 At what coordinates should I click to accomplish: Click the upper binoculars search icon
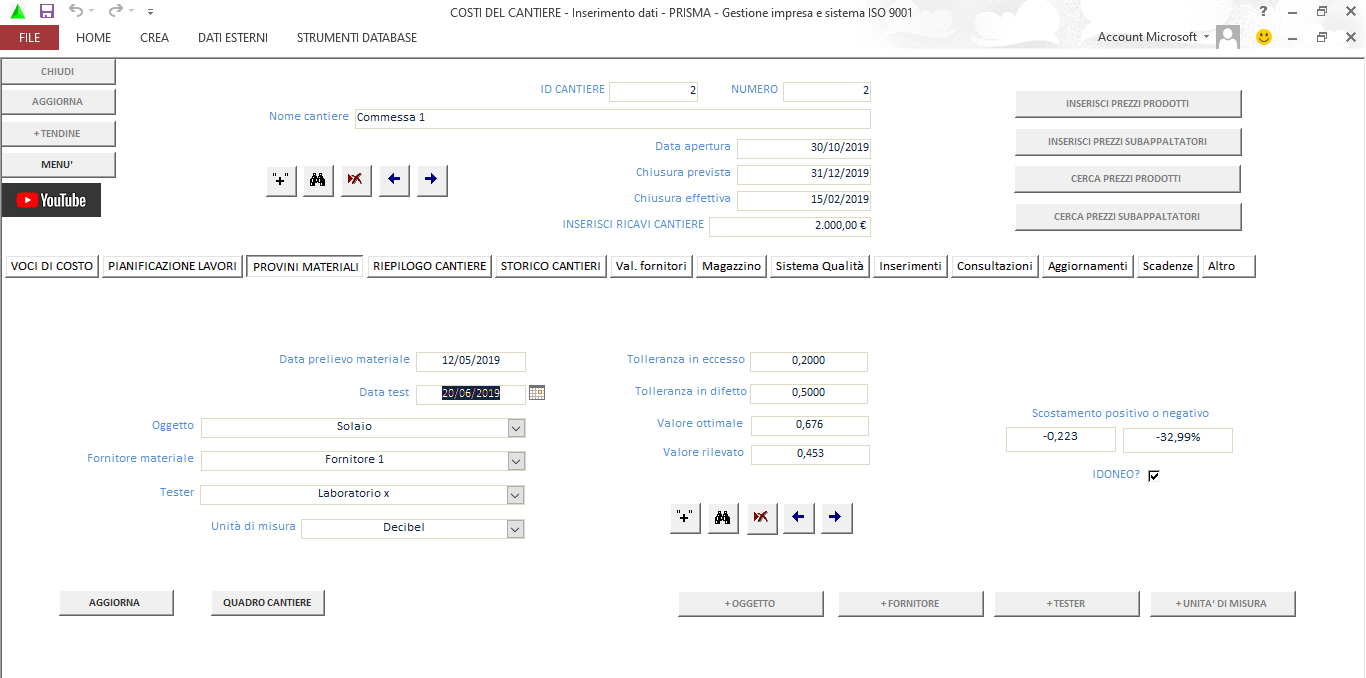click(x=318, y=180)
